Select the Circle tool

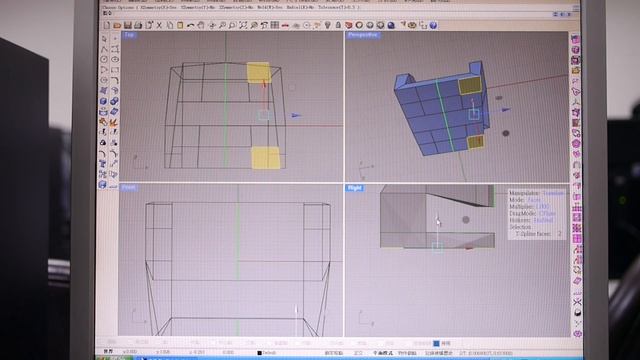point(104,59)
